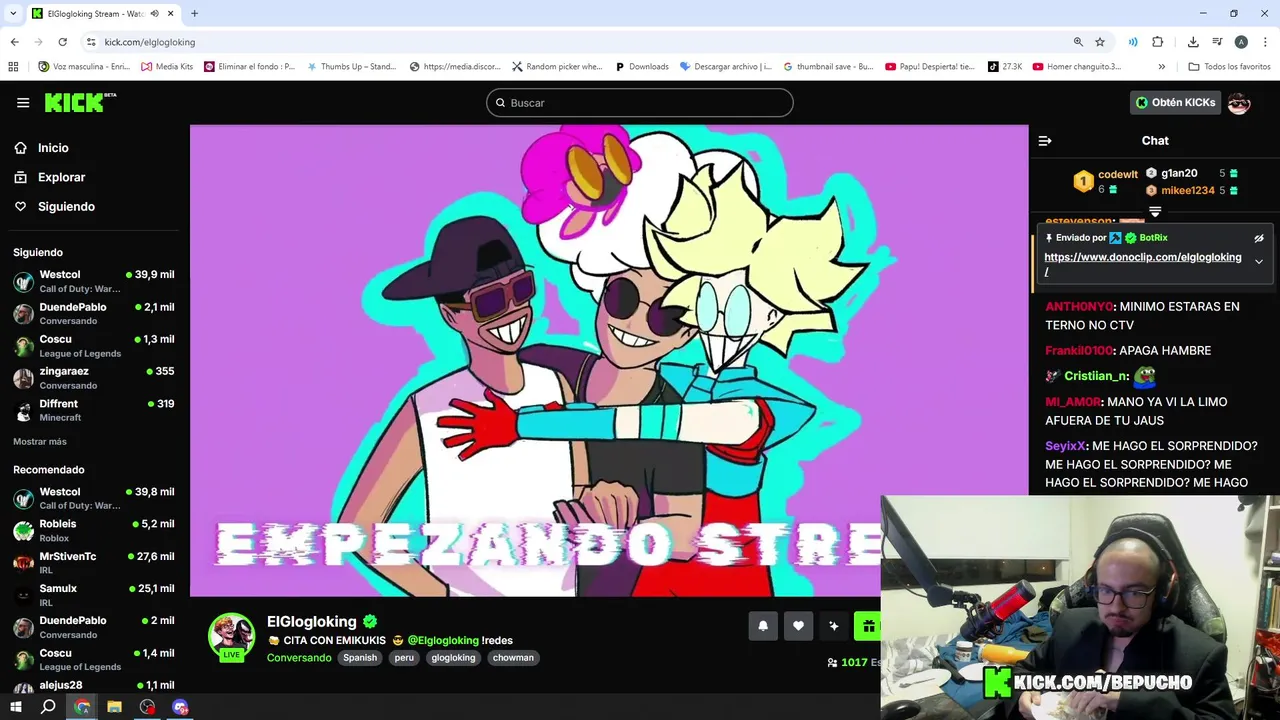The width and height of the screenshot is (1280, 720).
Task: Open Random picker wheel bookmark
Action: pyautogui.click(x=557, y=67)
